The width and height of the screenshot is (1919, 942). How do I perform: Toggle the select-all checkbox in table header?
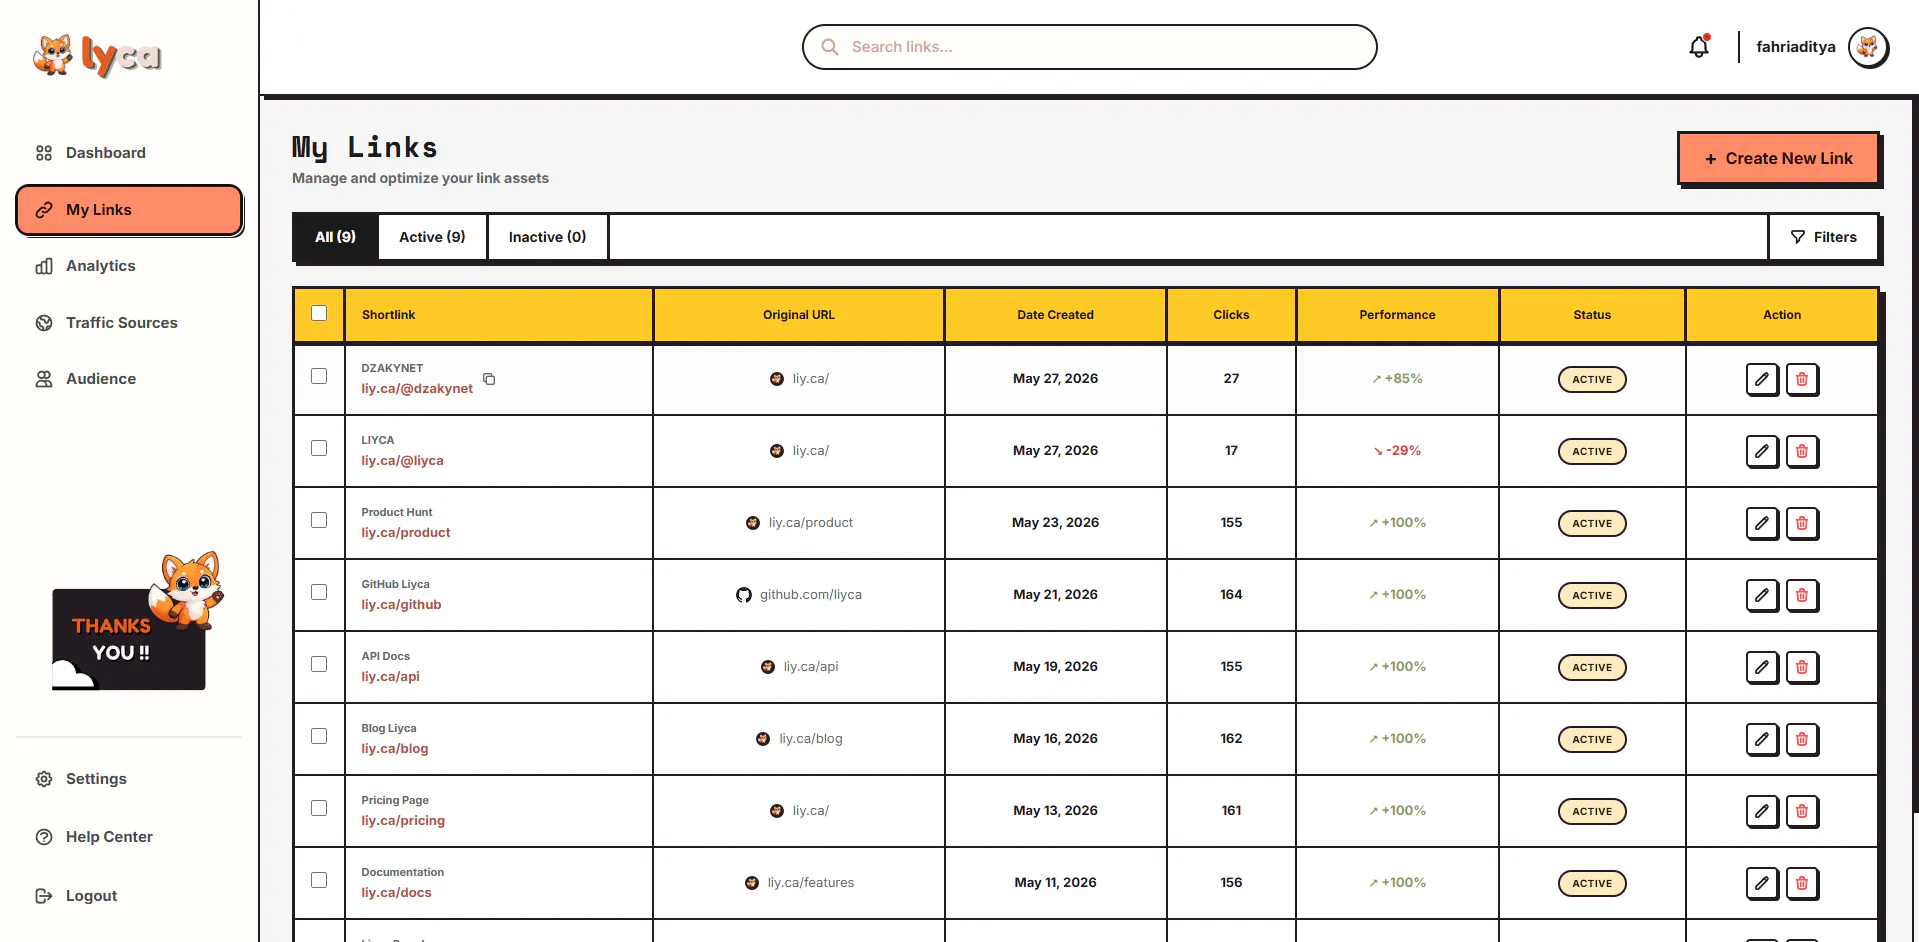click(x=319, y=313)
